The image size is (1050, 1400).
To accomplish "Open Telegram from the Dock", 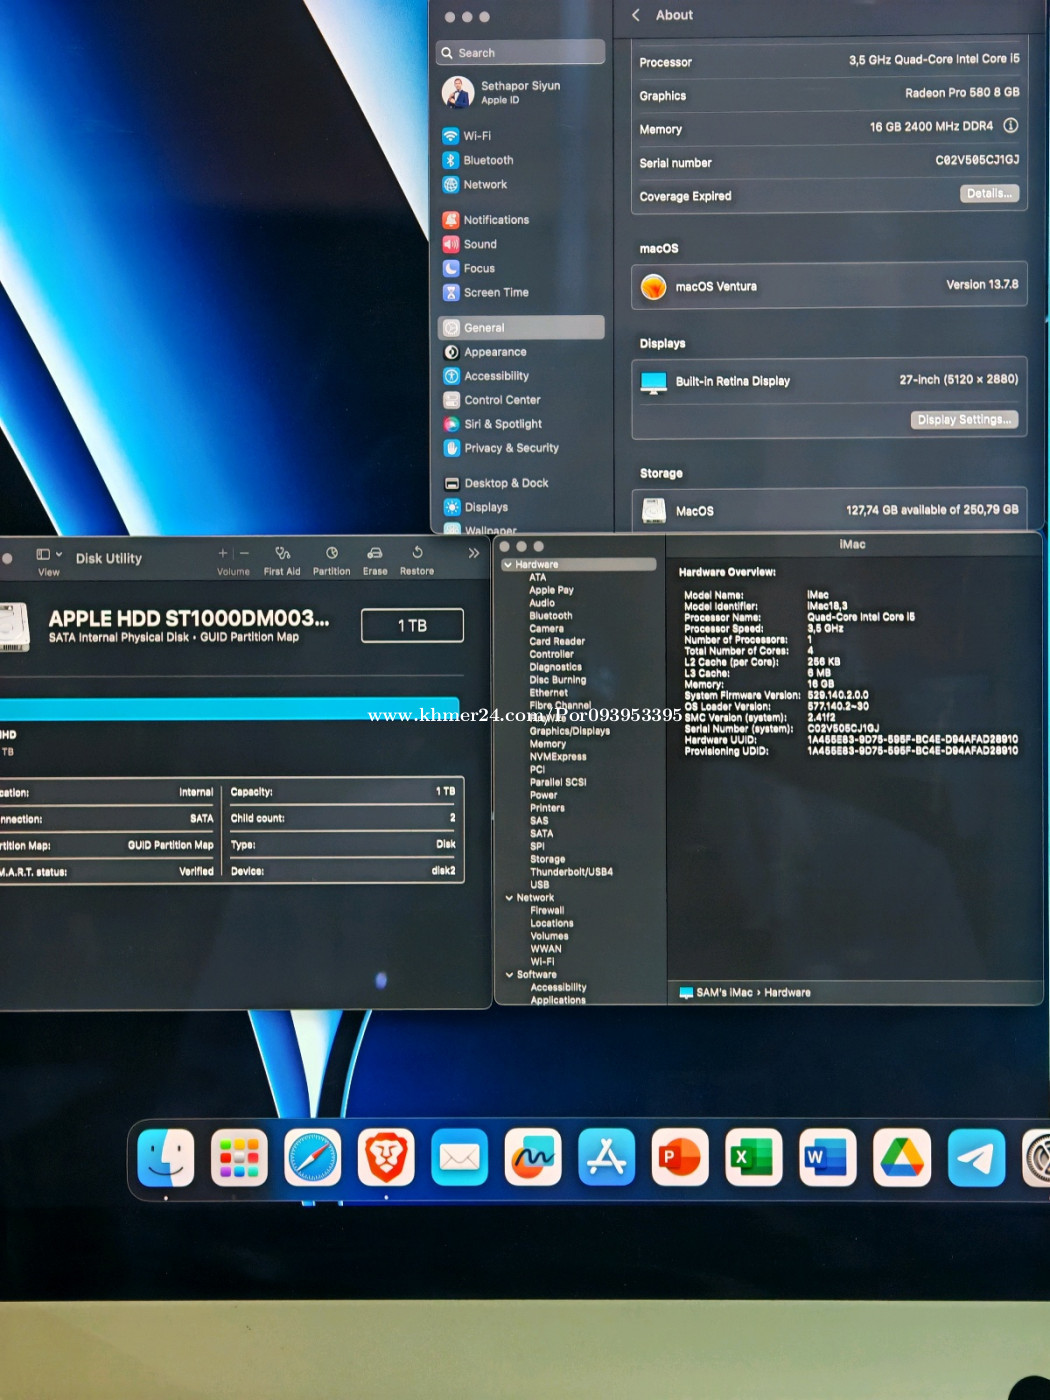I will [975, 1158].
